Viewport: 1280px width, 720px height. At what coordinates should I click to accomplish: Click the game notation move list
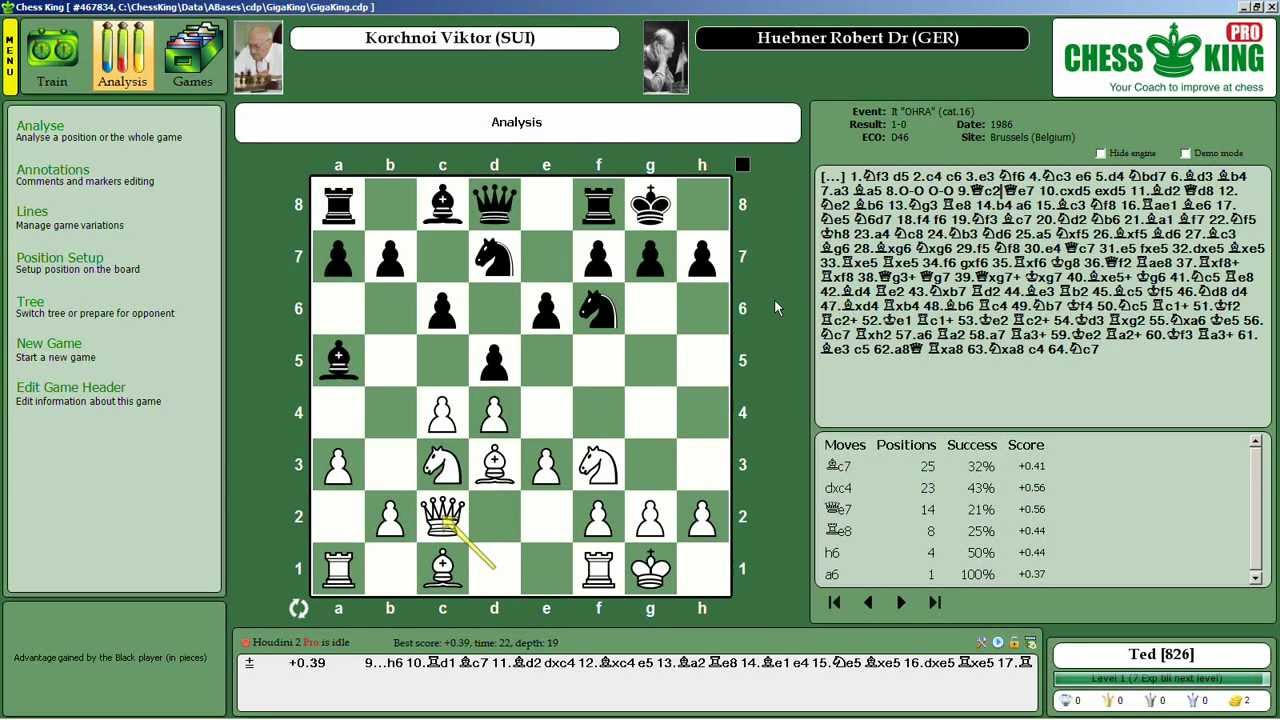pos(1043,297)
